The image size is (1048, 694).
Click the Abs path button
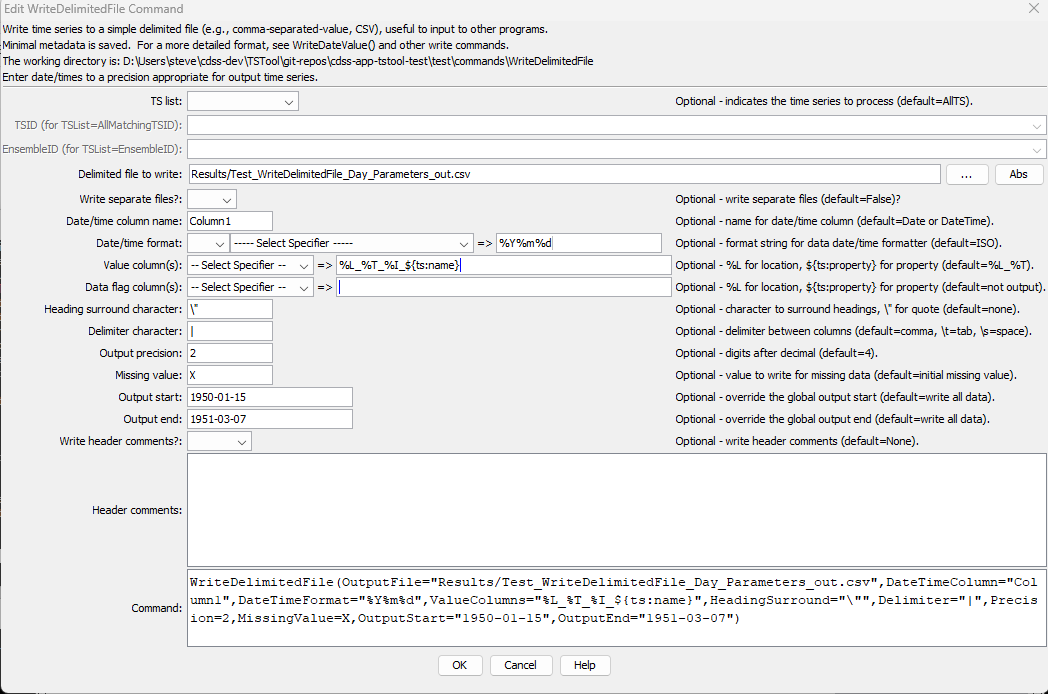(1019, 175)
